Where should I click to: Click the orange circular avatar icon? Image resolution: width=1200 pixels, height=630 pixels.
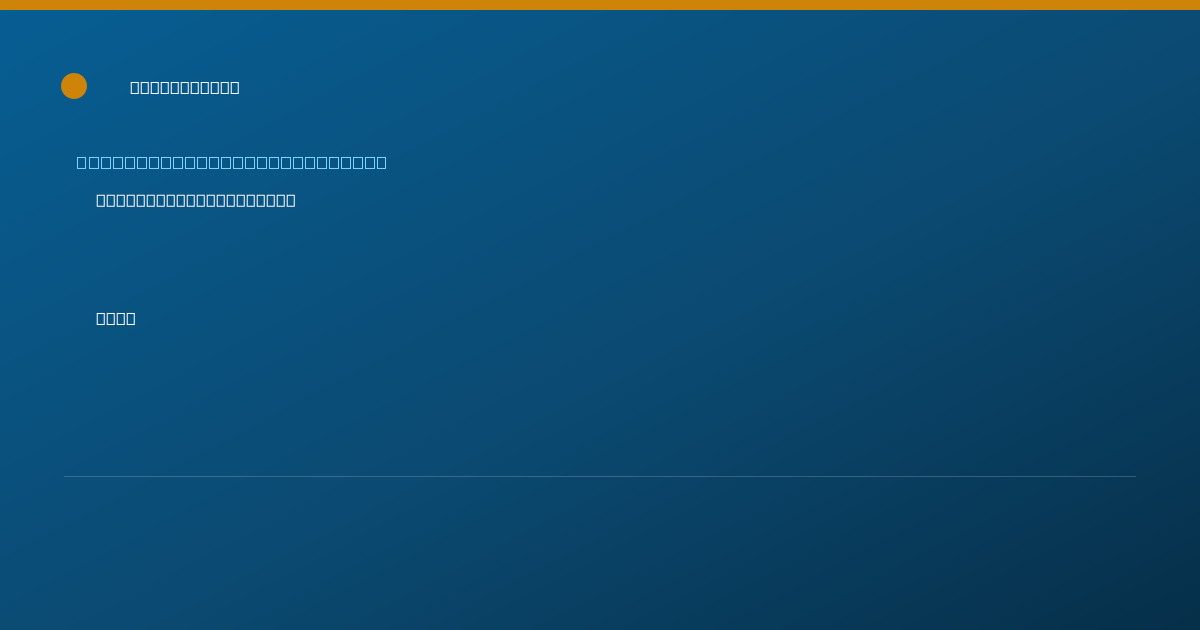(x=74, y=86)
